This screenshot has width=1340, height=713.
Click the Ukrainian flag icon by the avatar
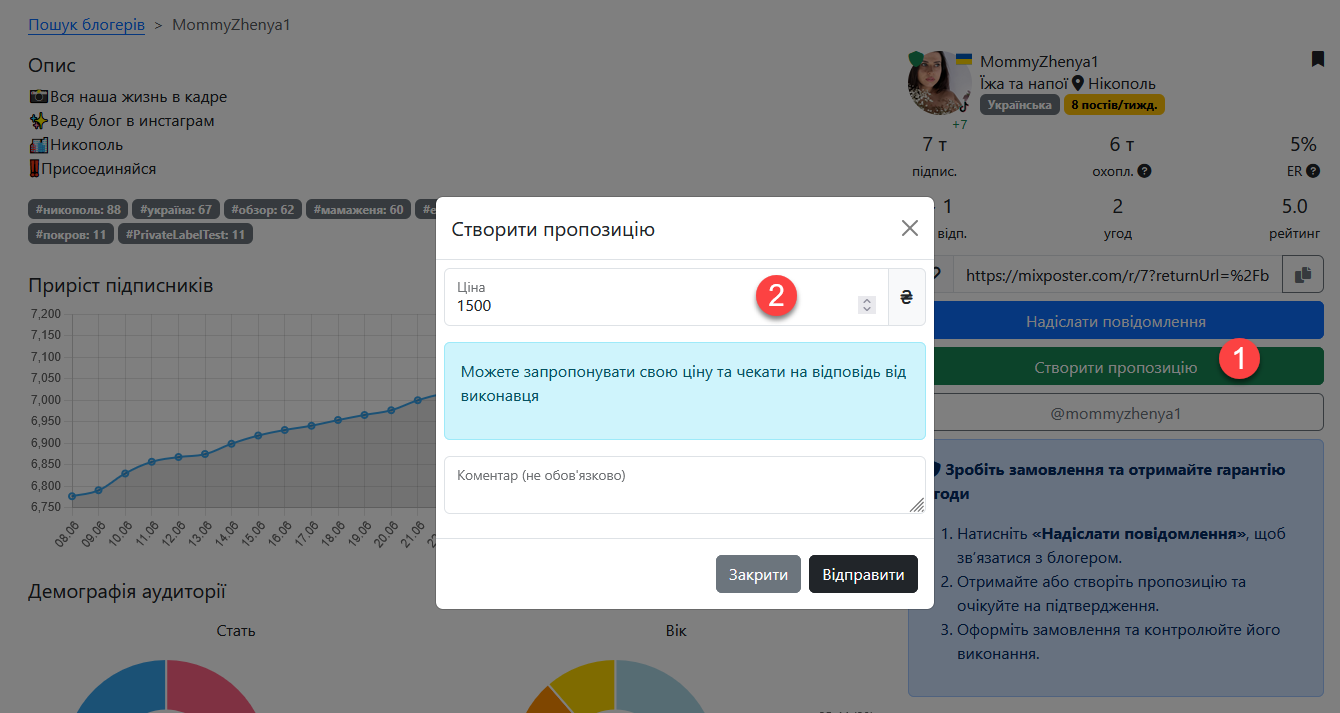point(963,59)
